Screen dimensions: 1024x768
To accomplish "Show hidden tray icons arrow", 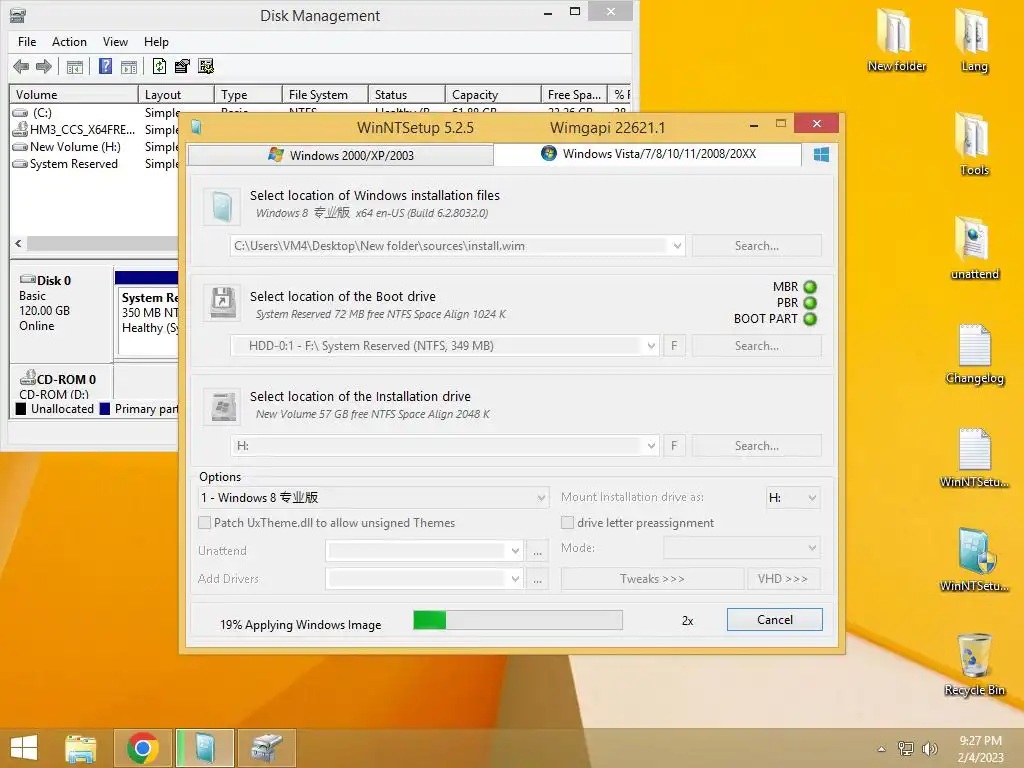I will pos(882,749).
